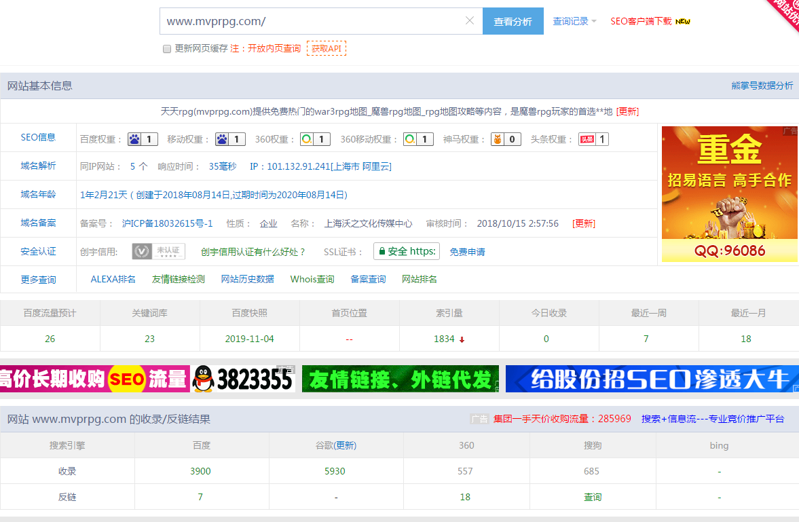Open the website history data link
The width and height of the screenshot is (799, 522).
coord(247,279)
